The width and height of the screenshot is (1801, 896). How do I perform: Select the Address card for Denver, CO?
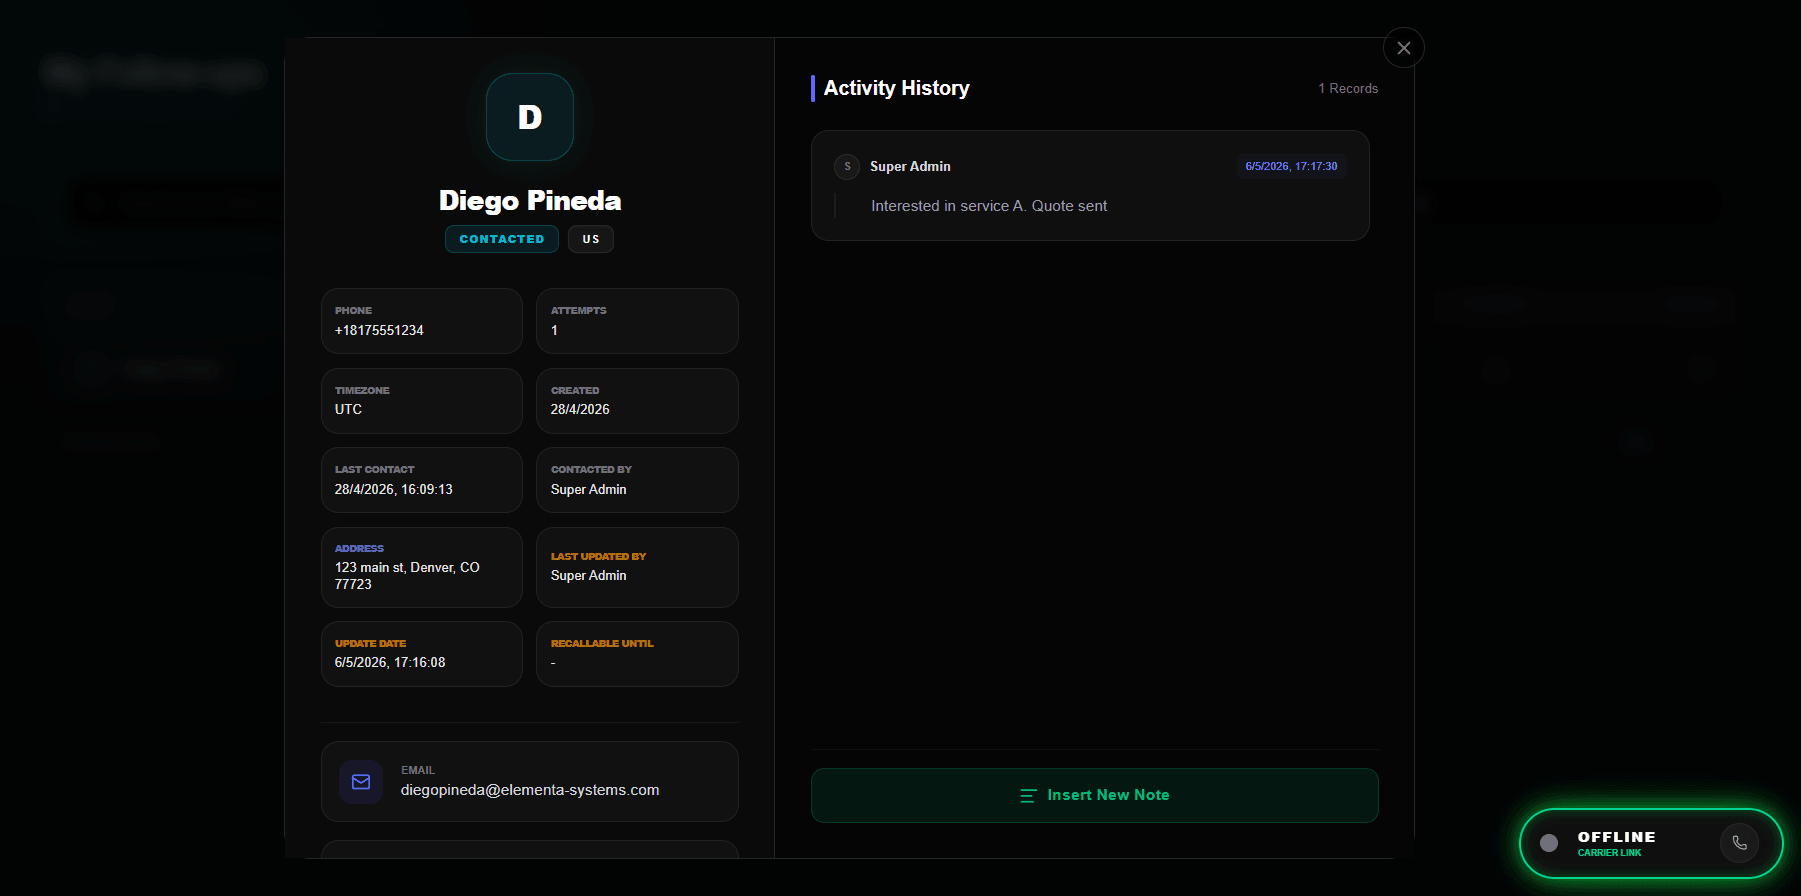point(421,567)
